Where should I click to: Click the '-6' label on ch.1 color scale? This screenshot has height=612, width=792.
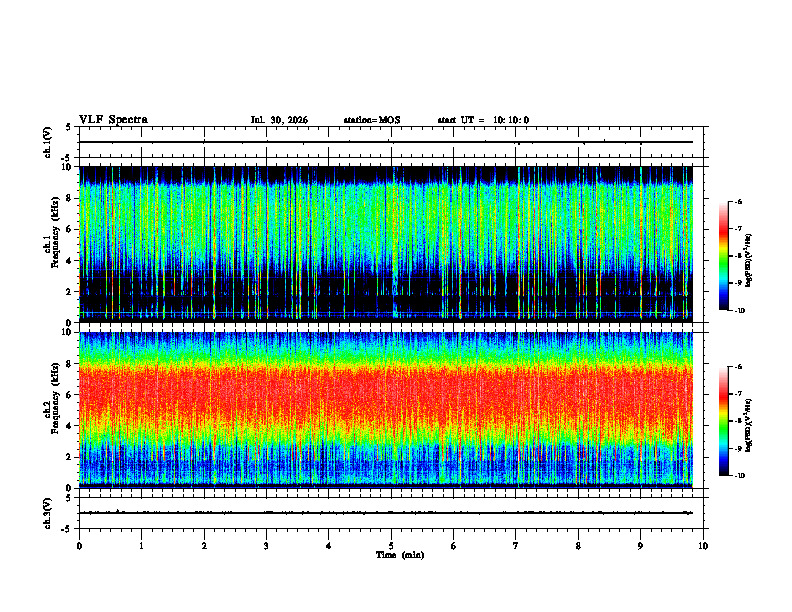tap(738, 201)
